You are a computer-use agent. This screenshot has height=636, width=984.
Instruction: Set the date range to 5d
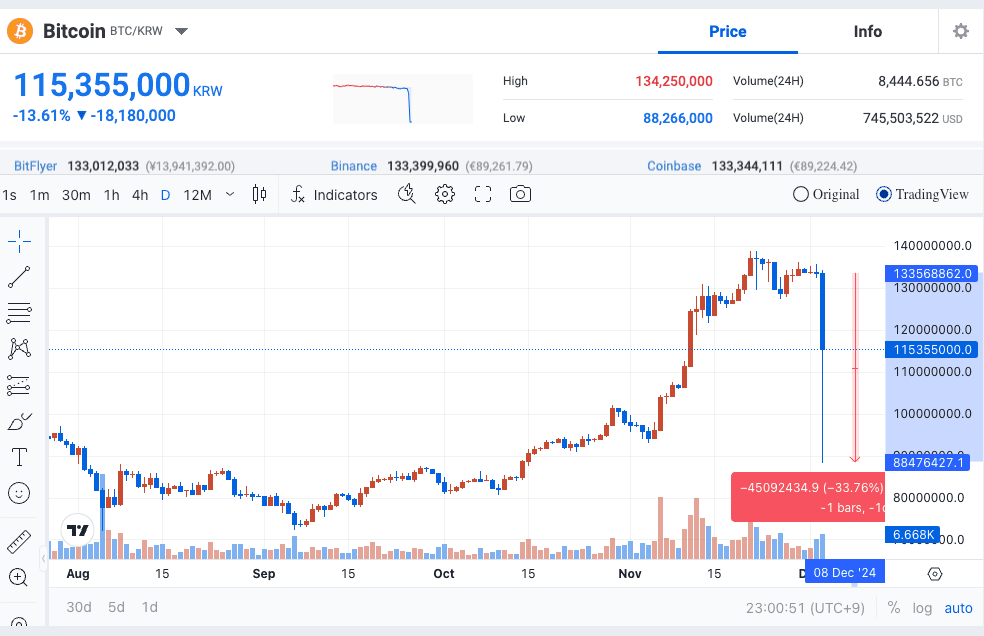116,607
